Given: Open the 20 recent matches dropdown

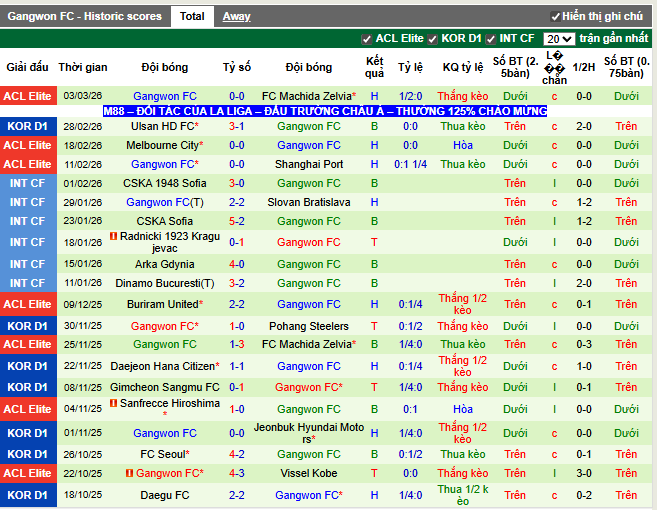Looking at the screenshot, I should point(559,39).
